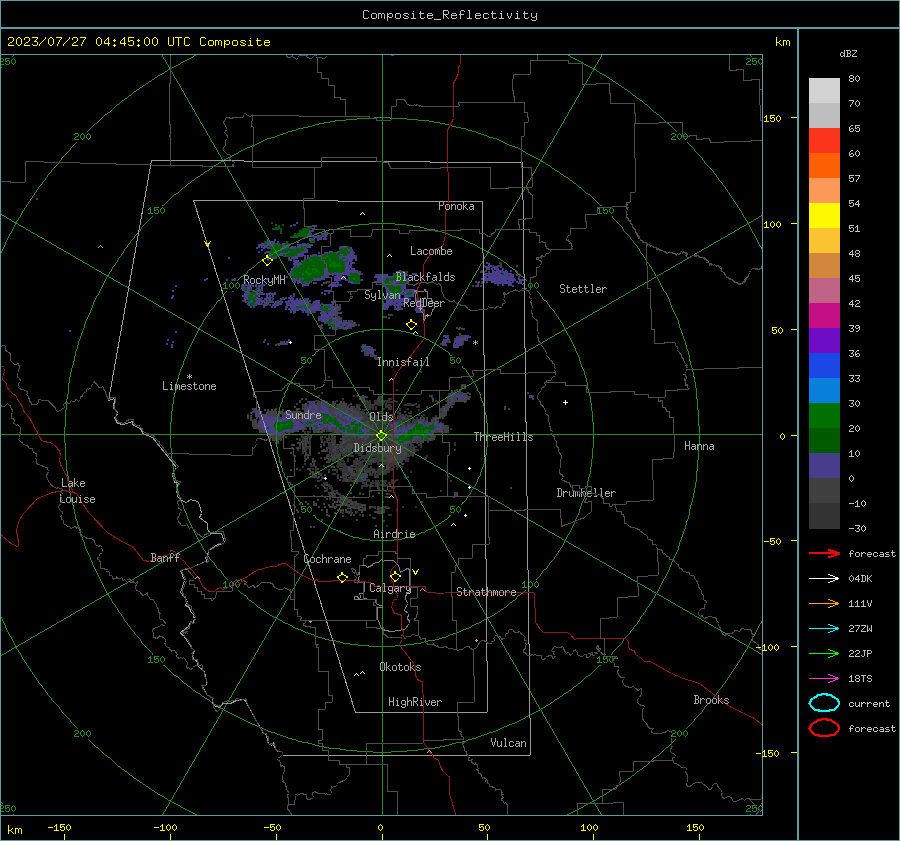The height and width of the screenshot is (841, 900).
Task: Click the green 30 dBZ swatch
Action: click(x=824, y=416)
